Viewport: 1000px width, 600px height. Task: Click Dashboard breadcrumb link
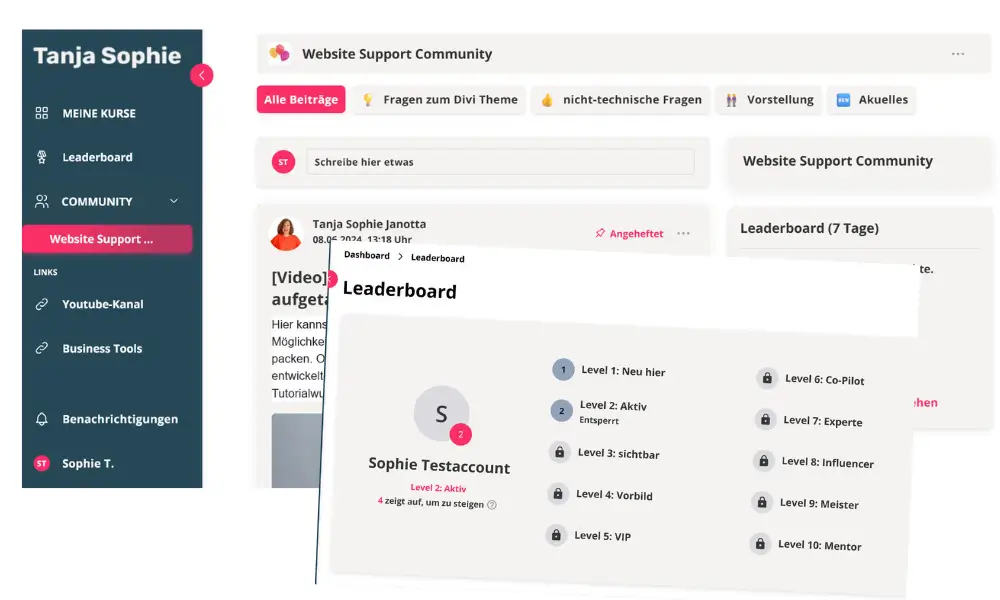tap(367, 255)
